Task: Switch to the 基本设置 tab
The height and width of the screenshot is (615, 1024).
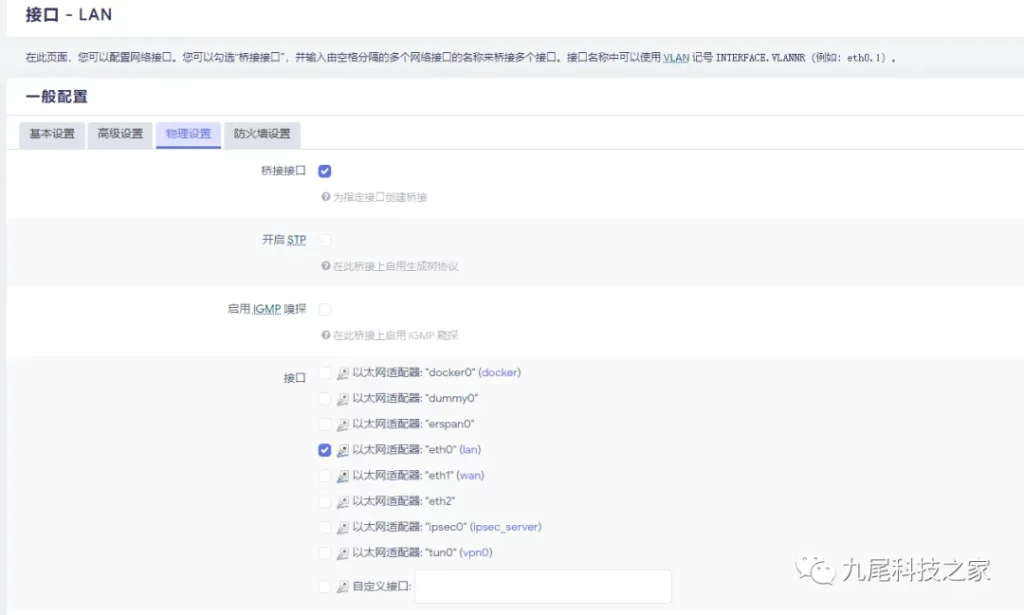Action: point(52,134)
